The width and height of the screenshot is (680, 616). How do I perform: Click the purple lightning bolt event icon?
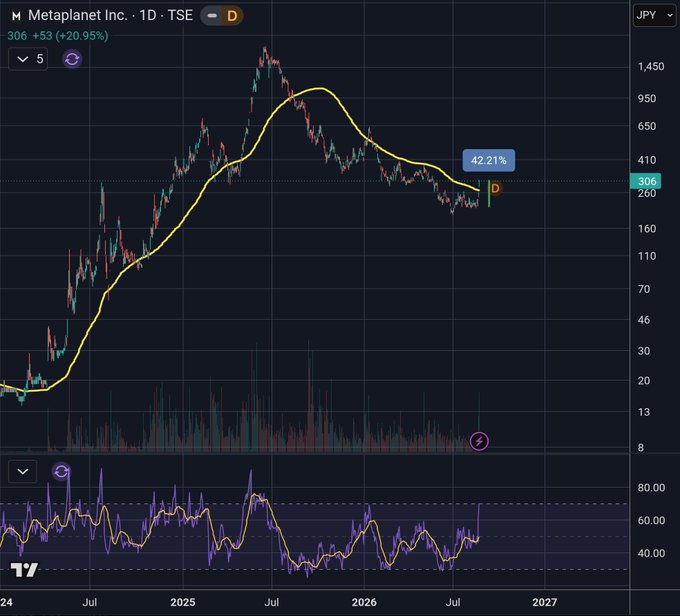click(x=479, y=442)
